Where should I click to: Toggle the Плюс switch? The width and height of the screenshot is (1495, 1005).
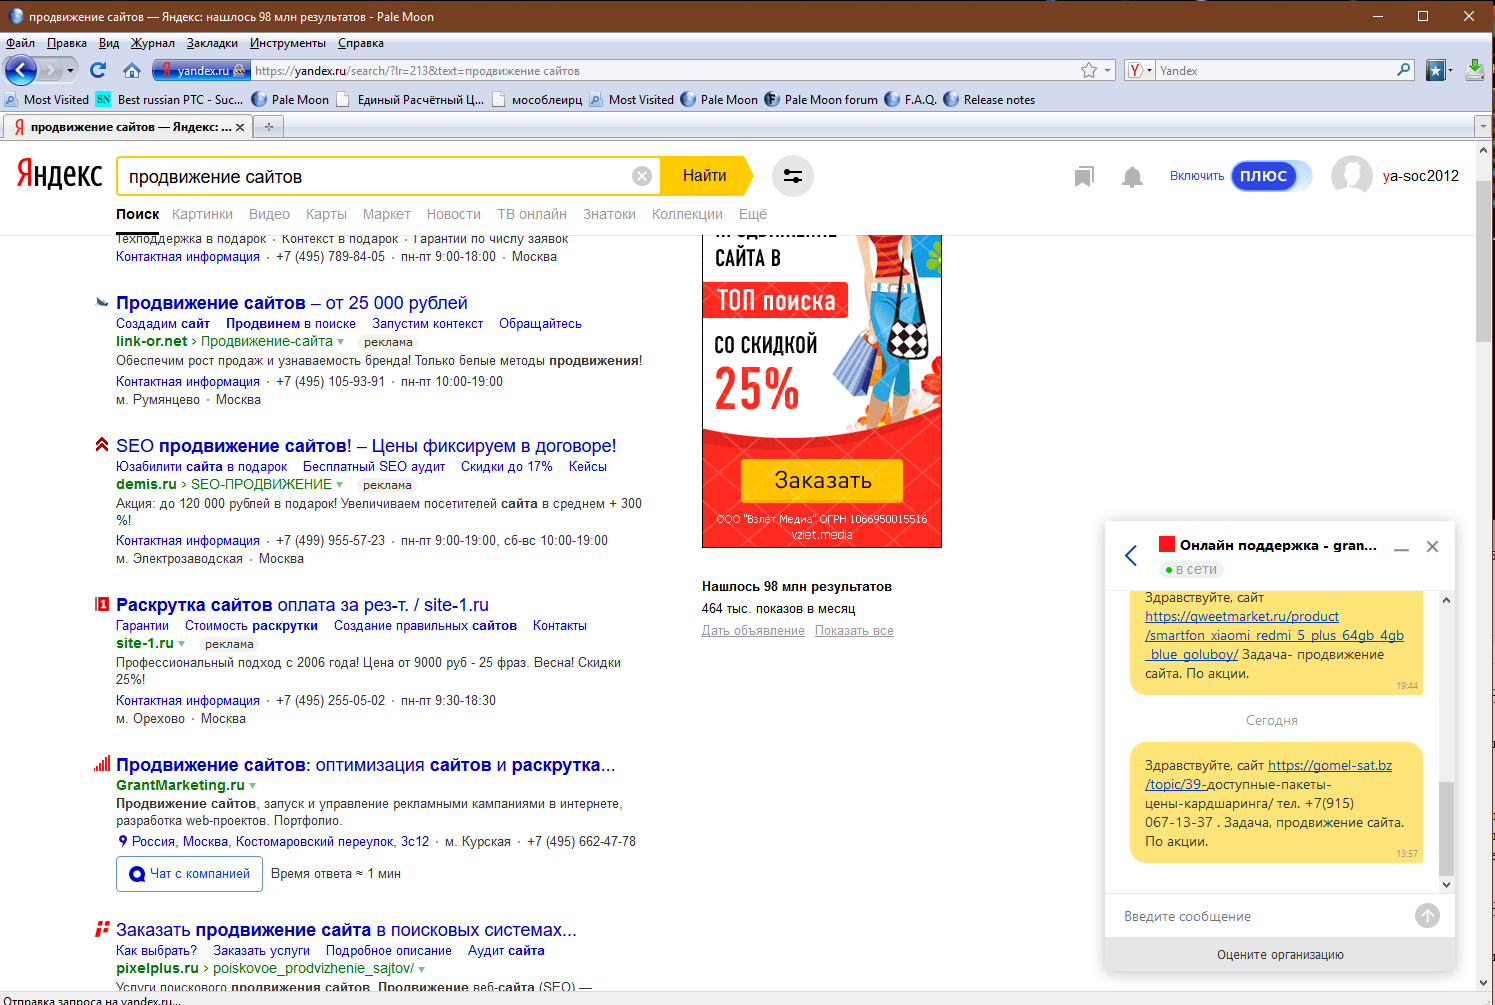coord(1271,176)
